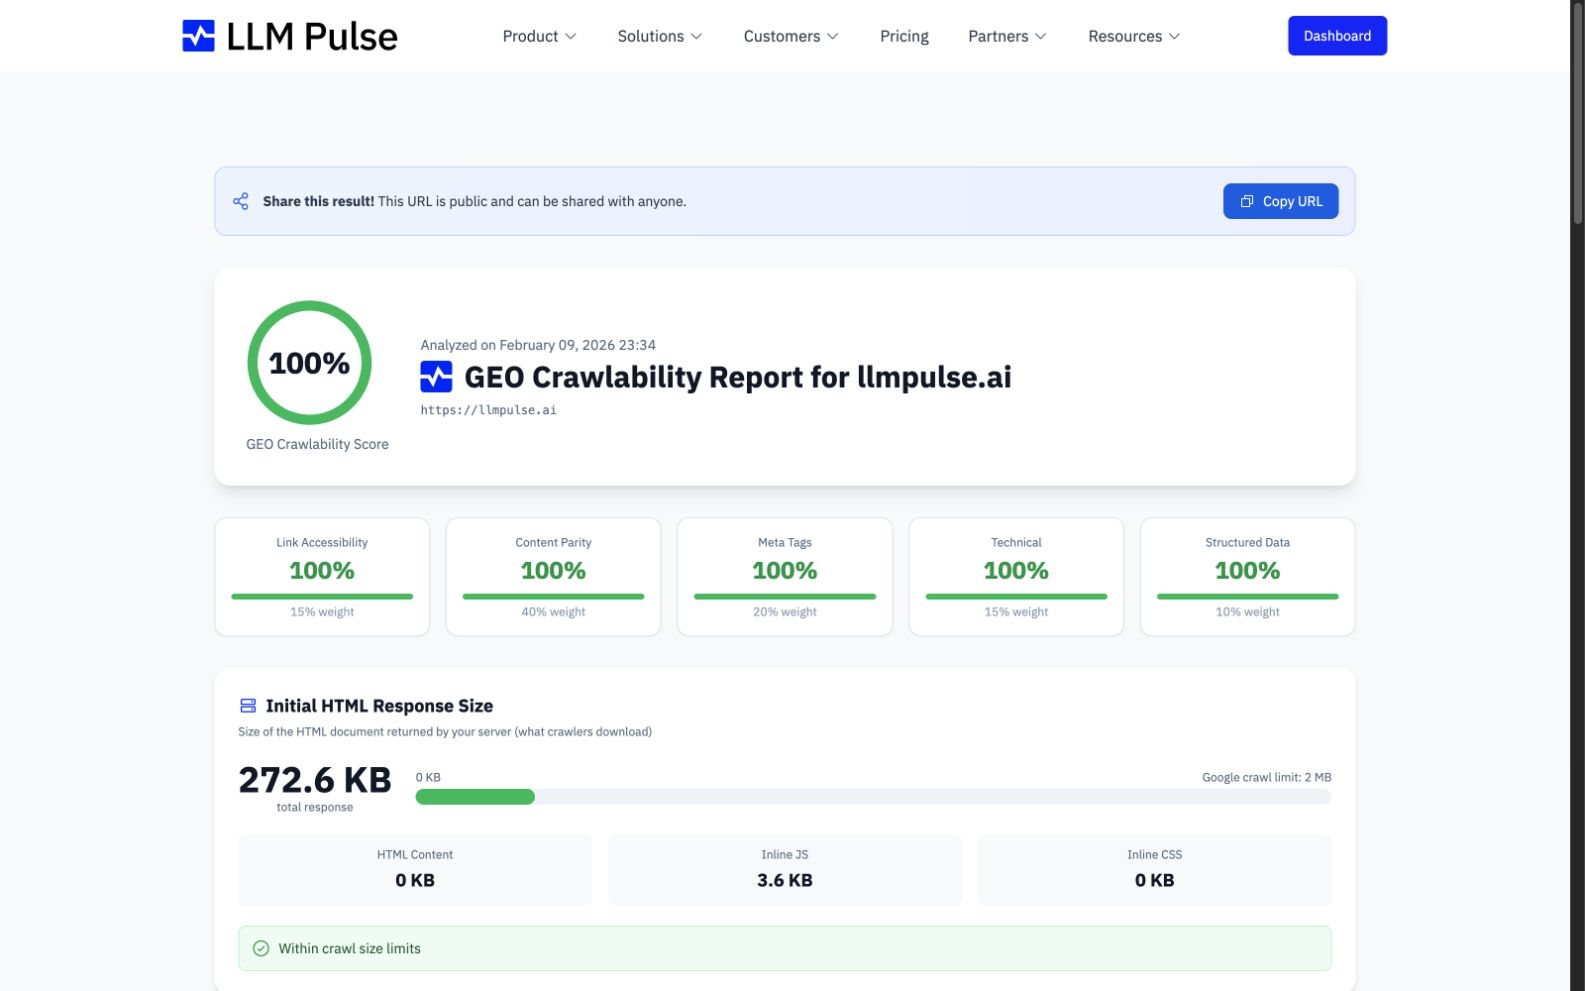Select the Content Parity score card
Screen dimensions: 1585x991
click(x=553, y=576)
